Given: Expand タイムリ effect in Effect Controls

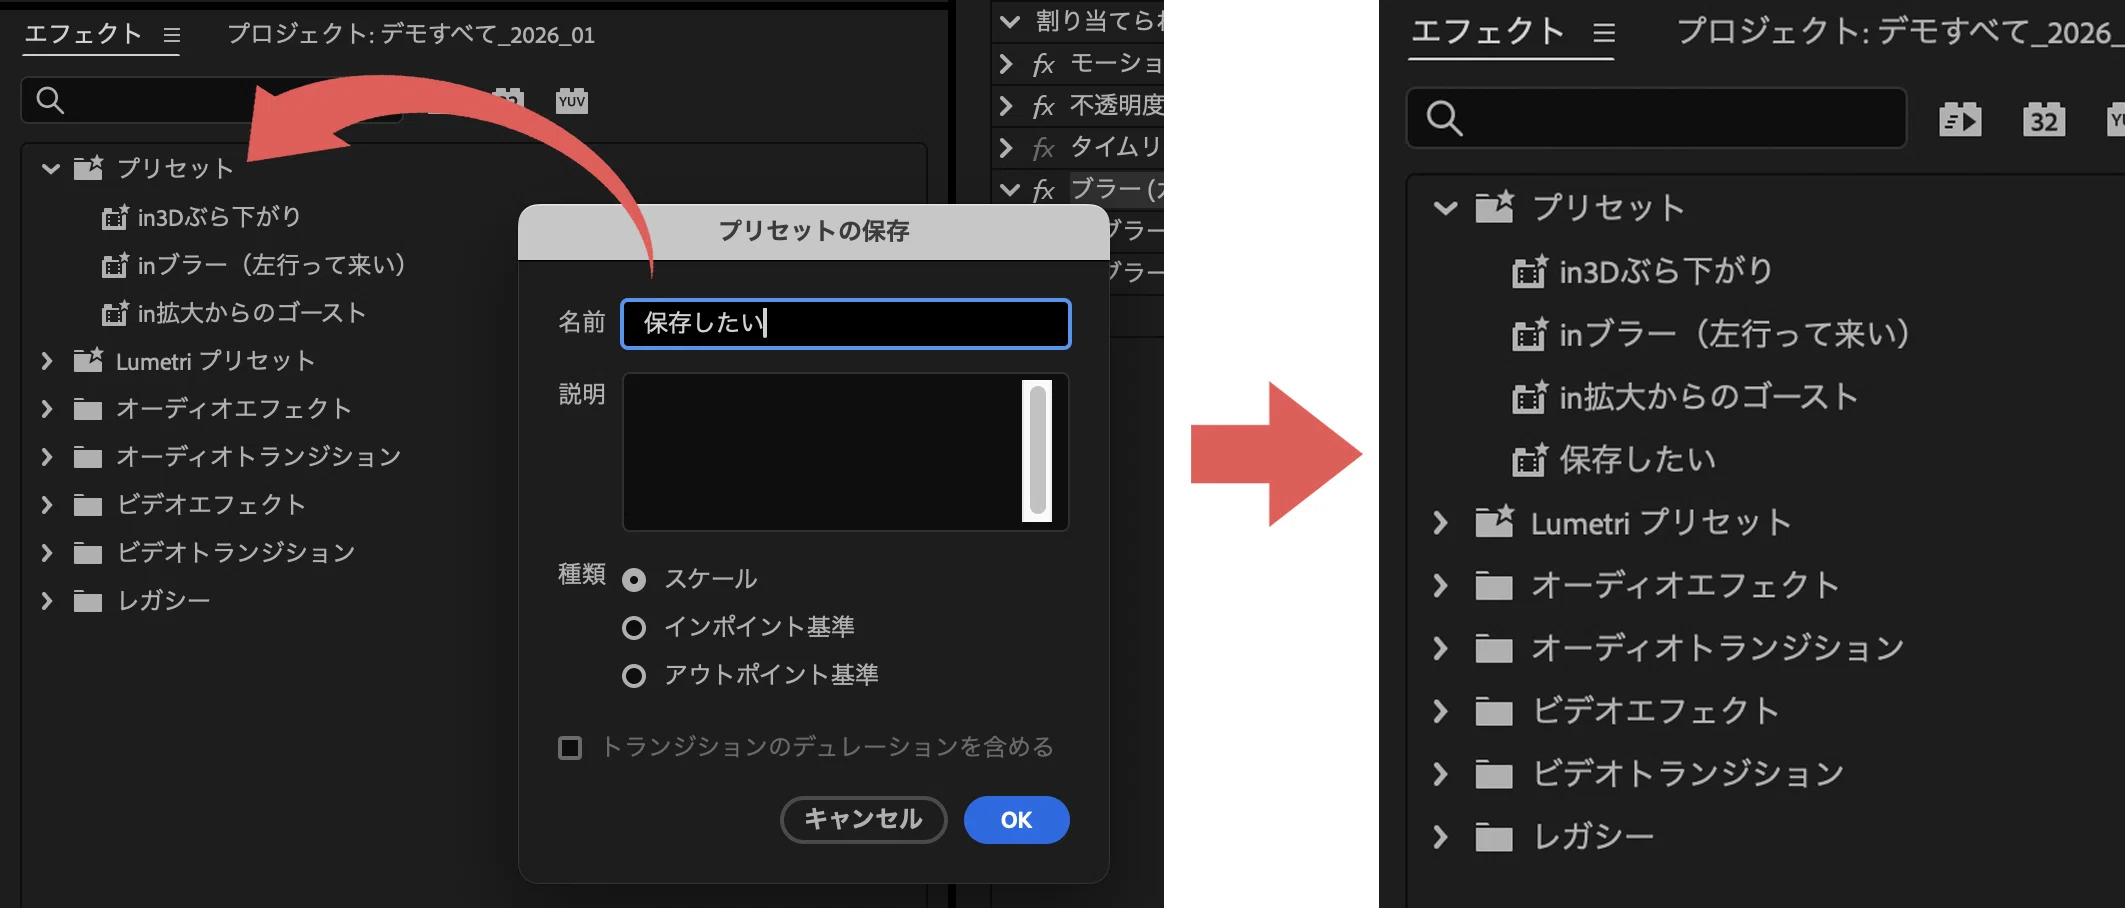Looking at the screenshot, I should pos(1006,148).
